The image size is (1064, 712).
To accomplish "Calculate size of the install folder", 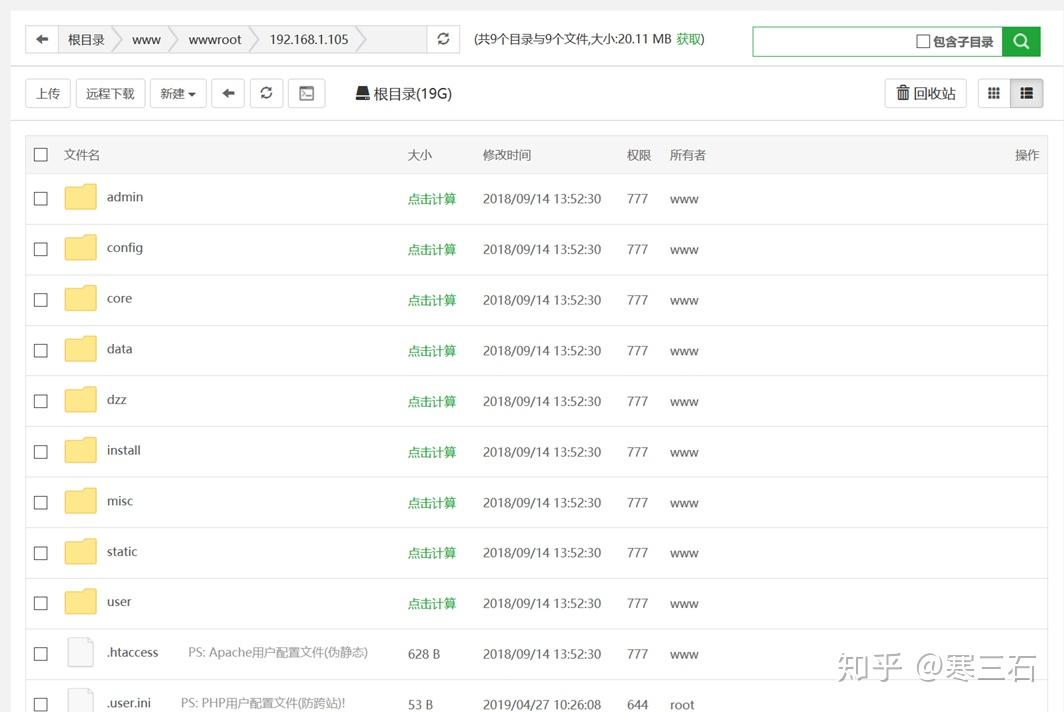I will coord(432,452).
